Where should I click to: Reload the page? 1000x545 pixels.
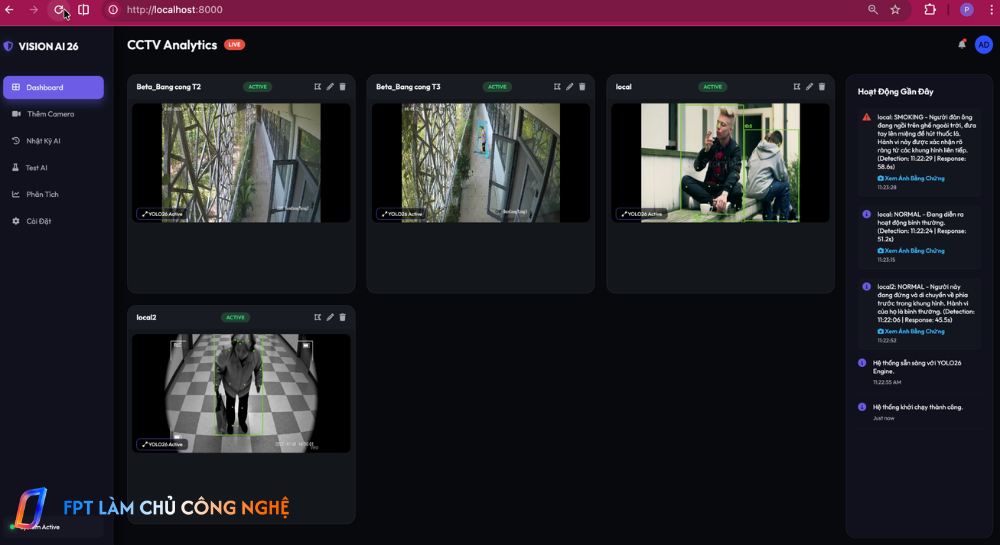(59, 10)
